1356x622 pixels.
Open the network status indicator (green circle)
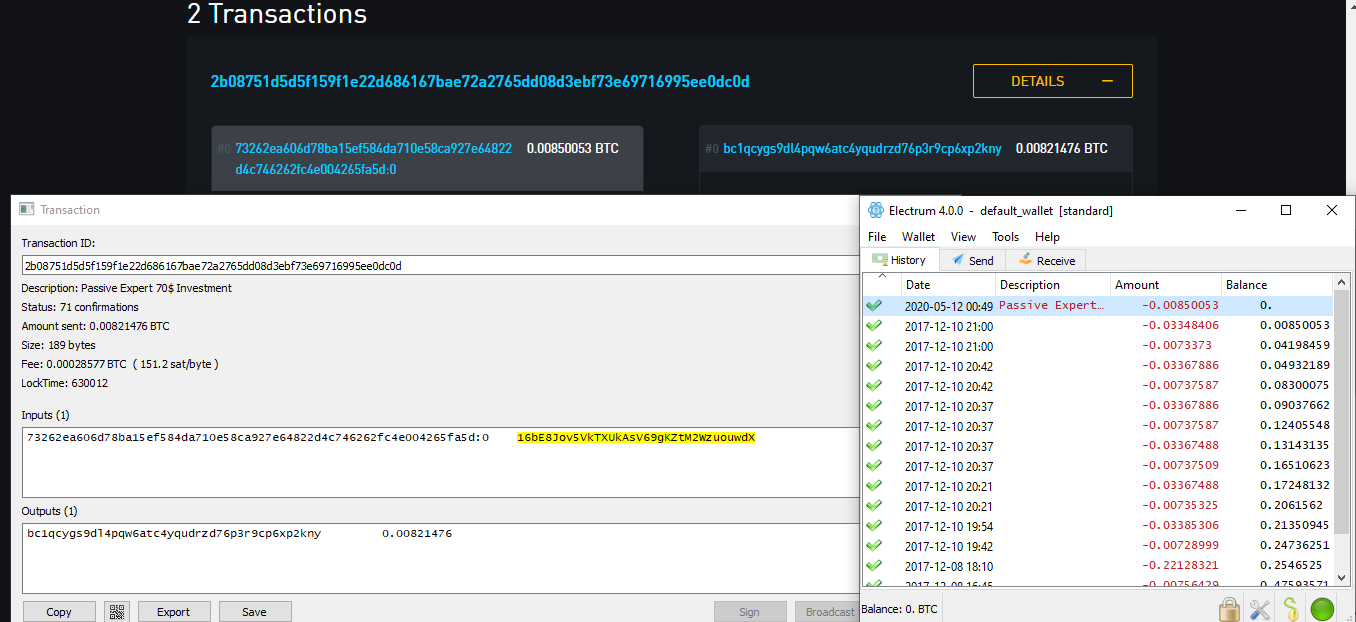coord(1322,608)
